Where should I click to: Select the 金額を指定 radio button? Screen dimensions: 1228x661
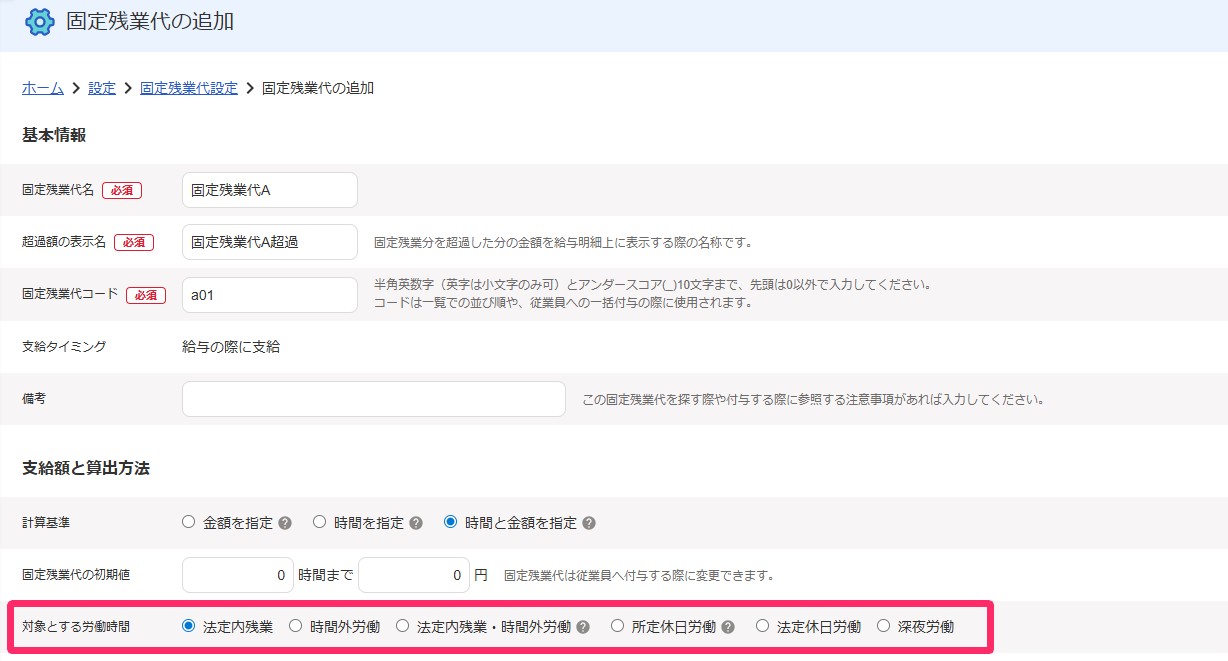pos(188,522)
